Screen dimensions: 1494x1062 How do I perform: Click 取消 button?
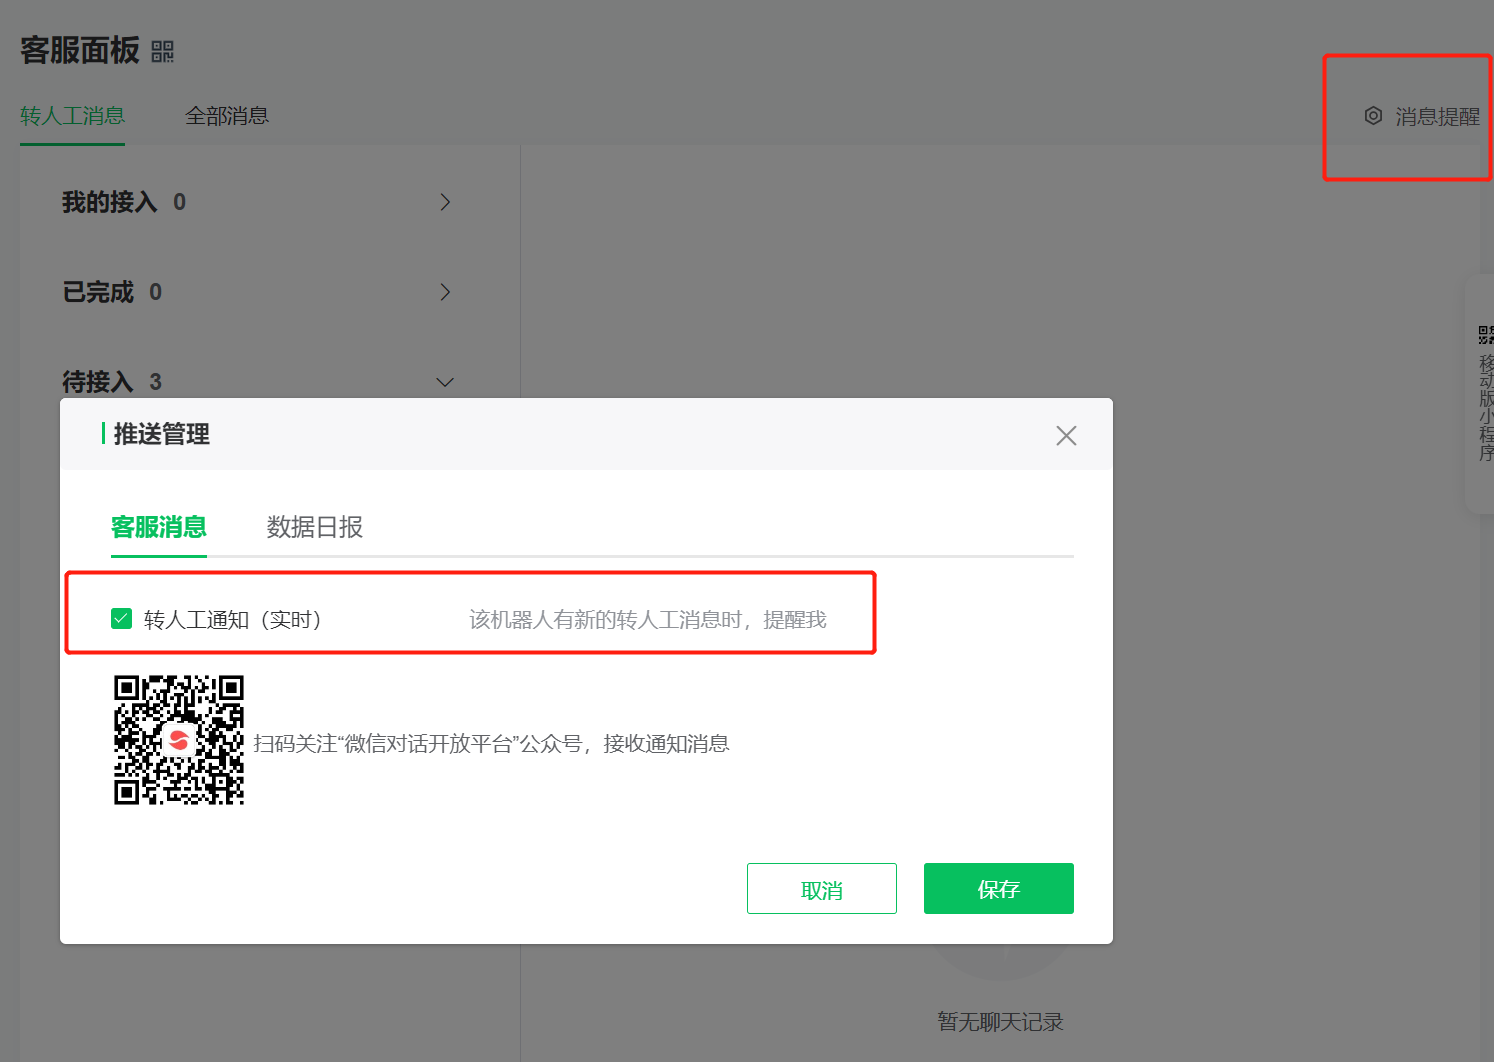822,888
